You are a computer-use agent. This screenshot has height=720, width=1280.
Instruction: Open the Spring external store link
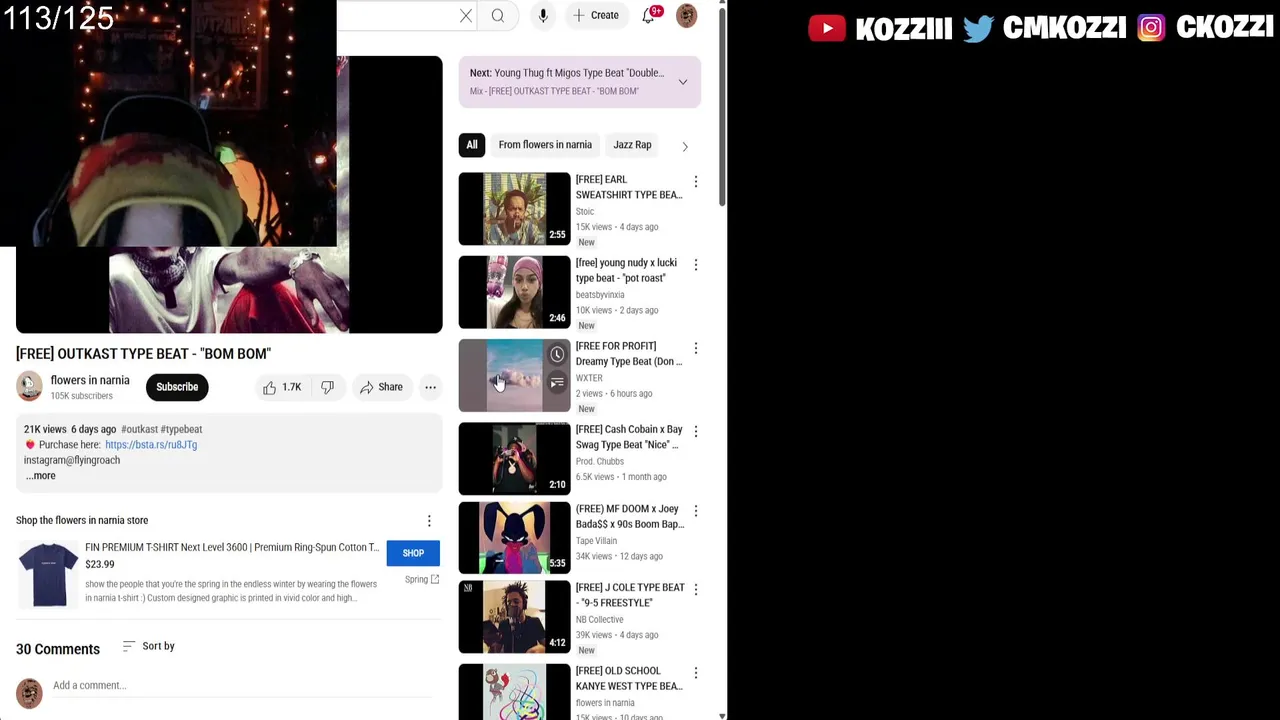pyautogui.click(x=422, y=579)
